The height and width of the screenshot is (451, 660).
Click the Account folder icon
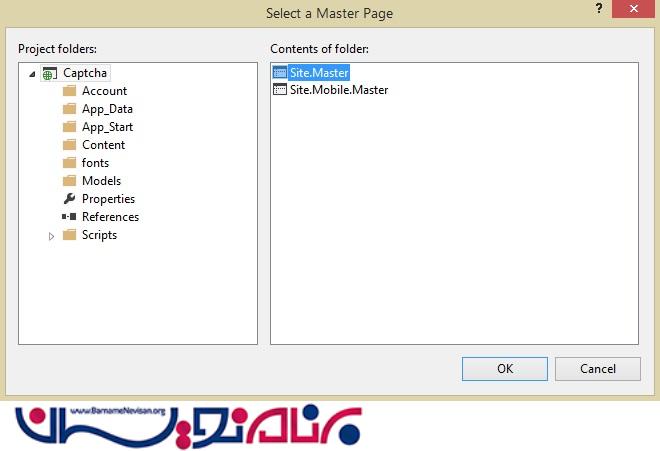69,91
